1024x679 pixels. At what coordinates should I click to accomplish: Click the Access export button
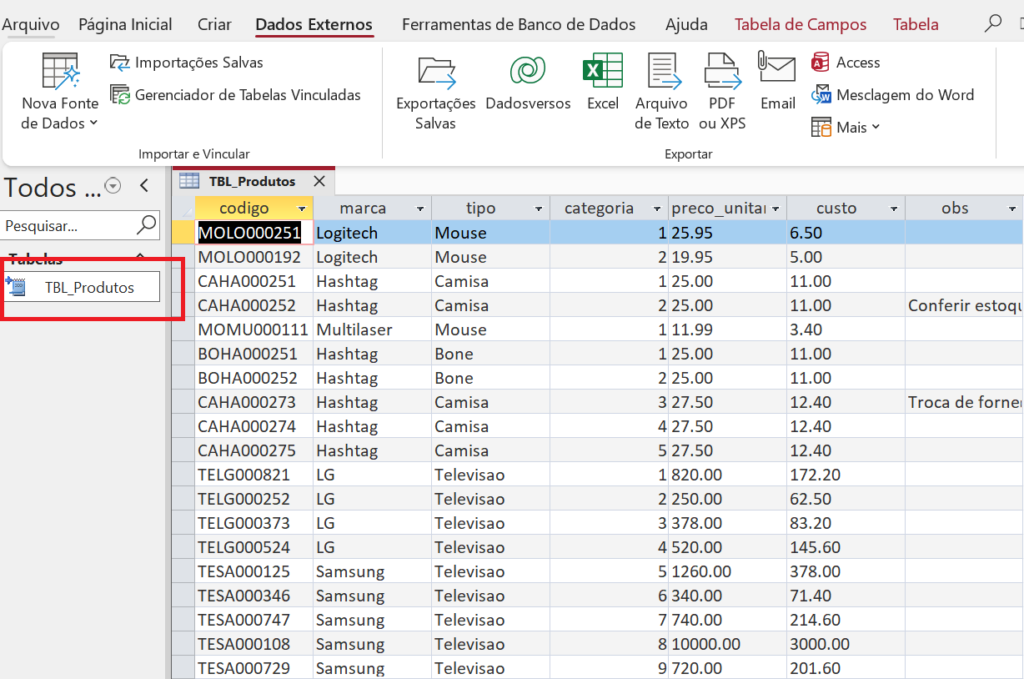click(846, 62)
